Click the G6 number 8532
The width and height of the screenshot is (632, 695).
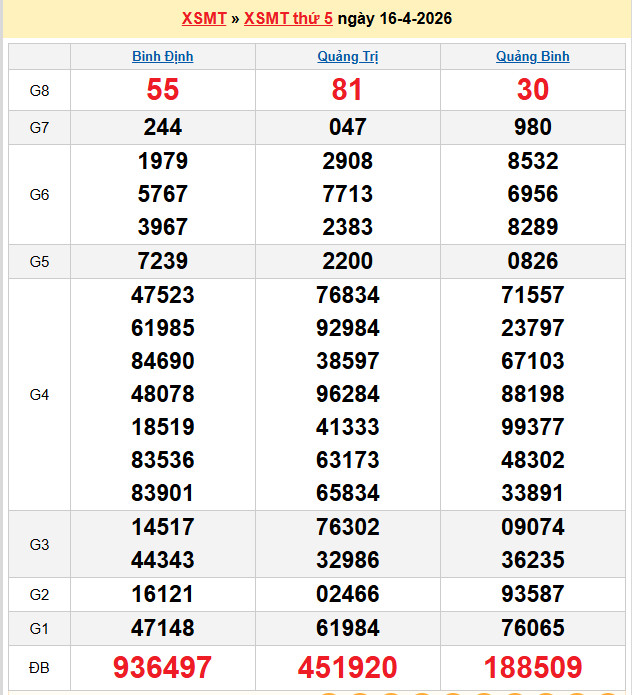pyautogui.click(x=532, y=161)
